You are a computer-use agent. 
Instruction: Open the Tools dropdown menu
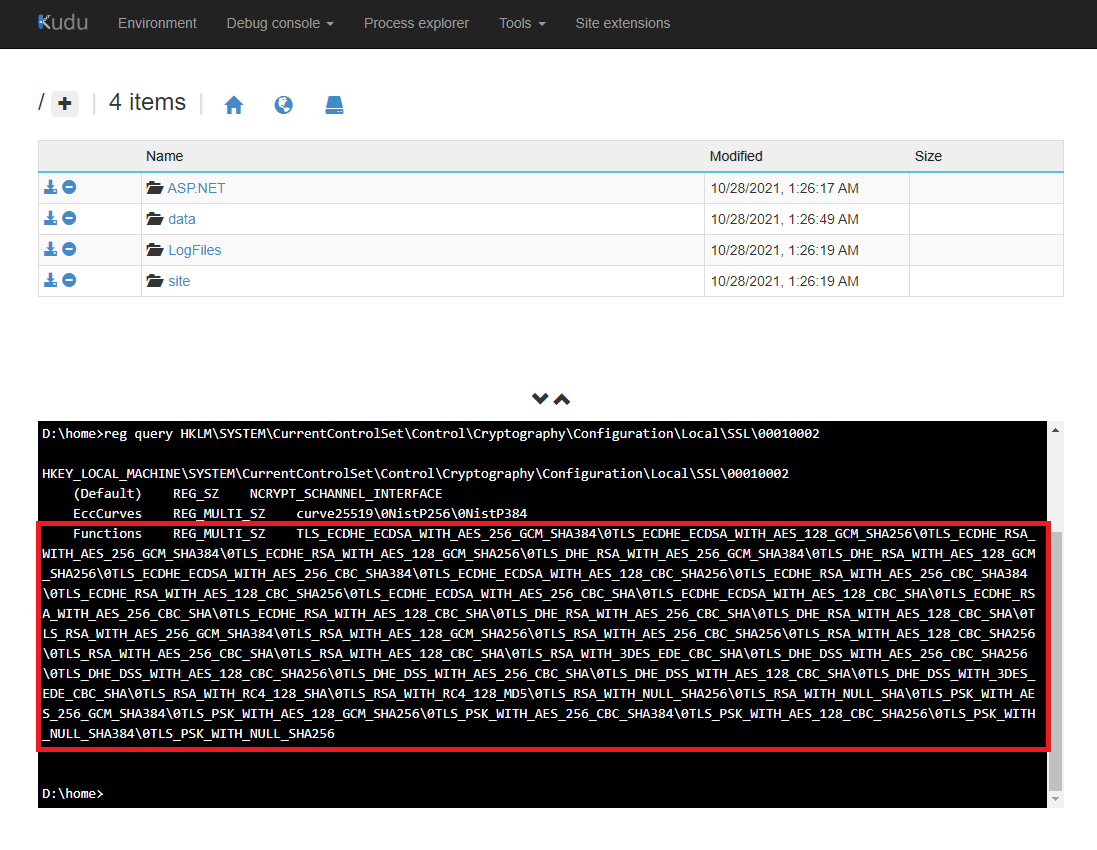click(x=522, y=23)
